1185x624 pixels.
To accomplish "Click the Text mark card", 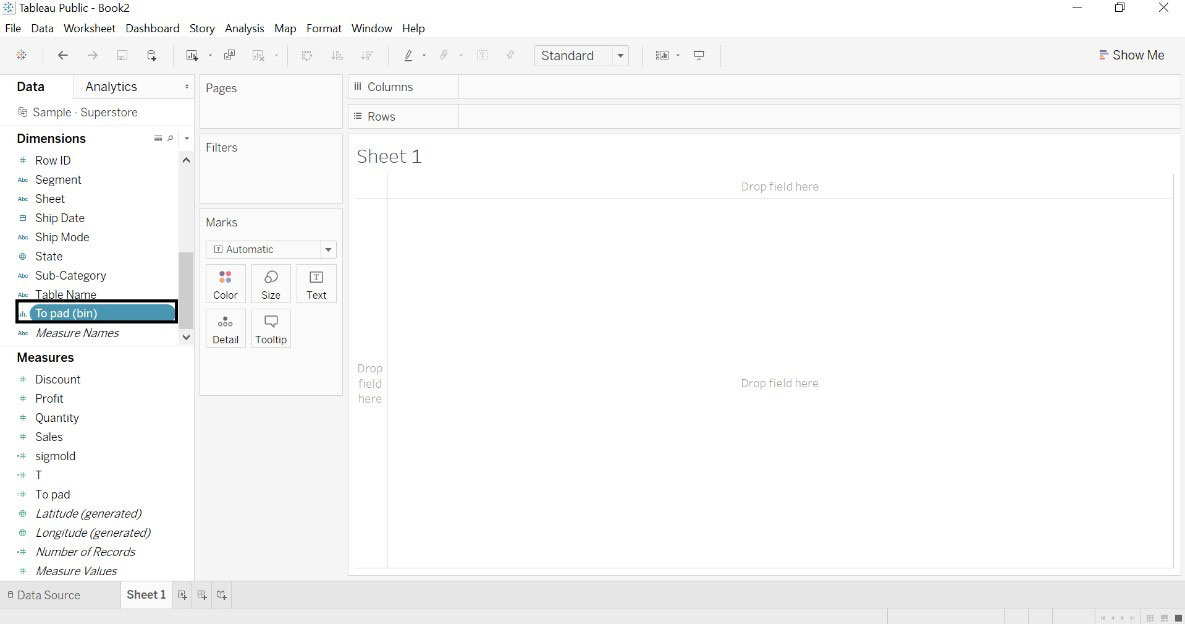I will (x=316, y=284).
